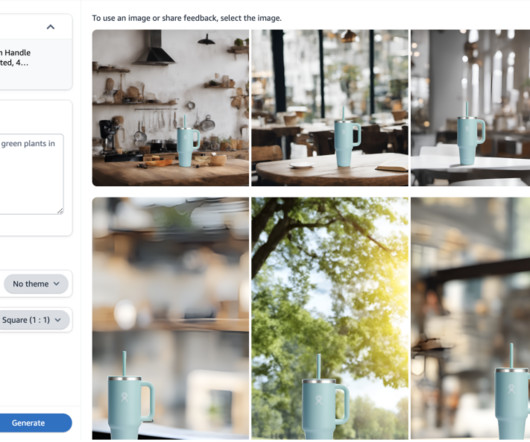Click the white plate on the cafe table
Image resolution: width=530 pixels, height=442 pixels.
(301, 165)
